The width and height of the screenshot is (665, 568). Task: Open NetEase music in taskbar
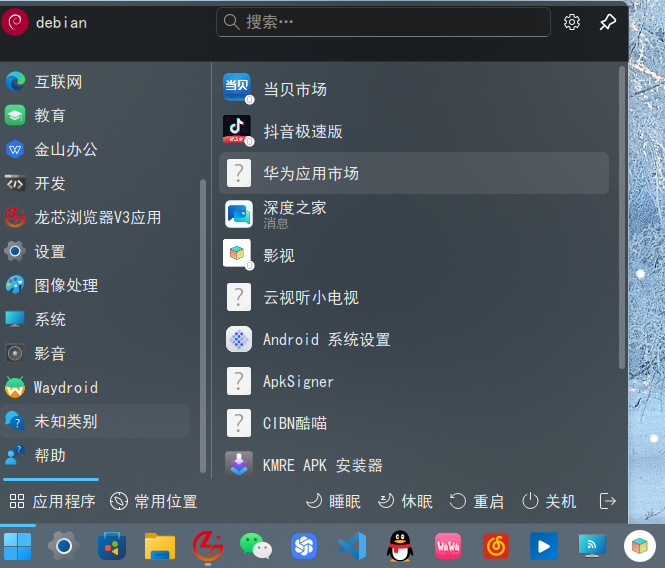[496, 546]
